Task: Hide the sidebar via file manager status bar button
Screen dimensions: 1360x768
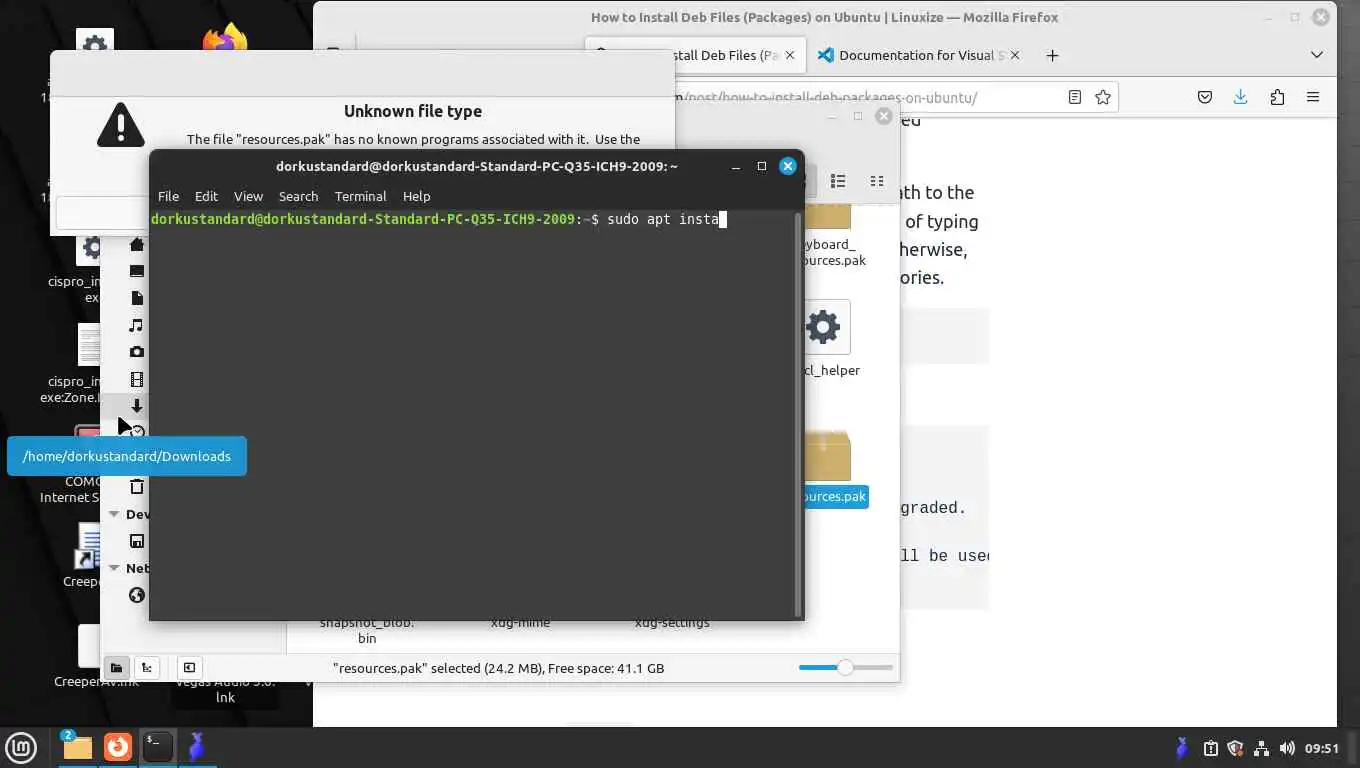Action: (x=189, y=668)
